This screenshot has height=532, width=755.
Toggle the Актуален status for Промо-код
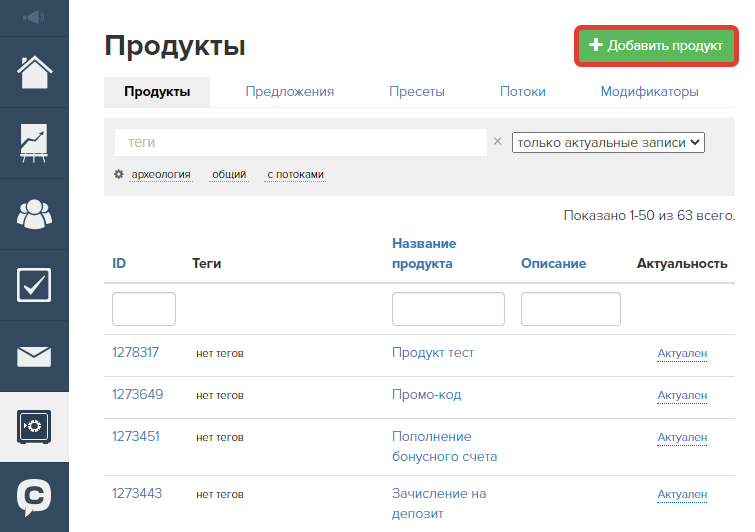coord(681,396)
